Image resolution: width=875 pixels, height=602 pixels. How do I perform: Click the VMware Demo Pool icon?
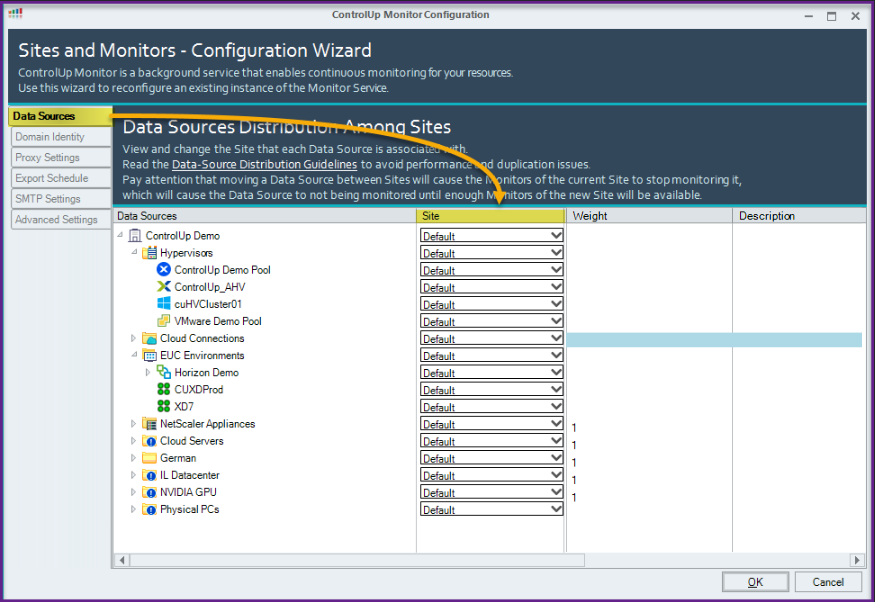[161, 321]
